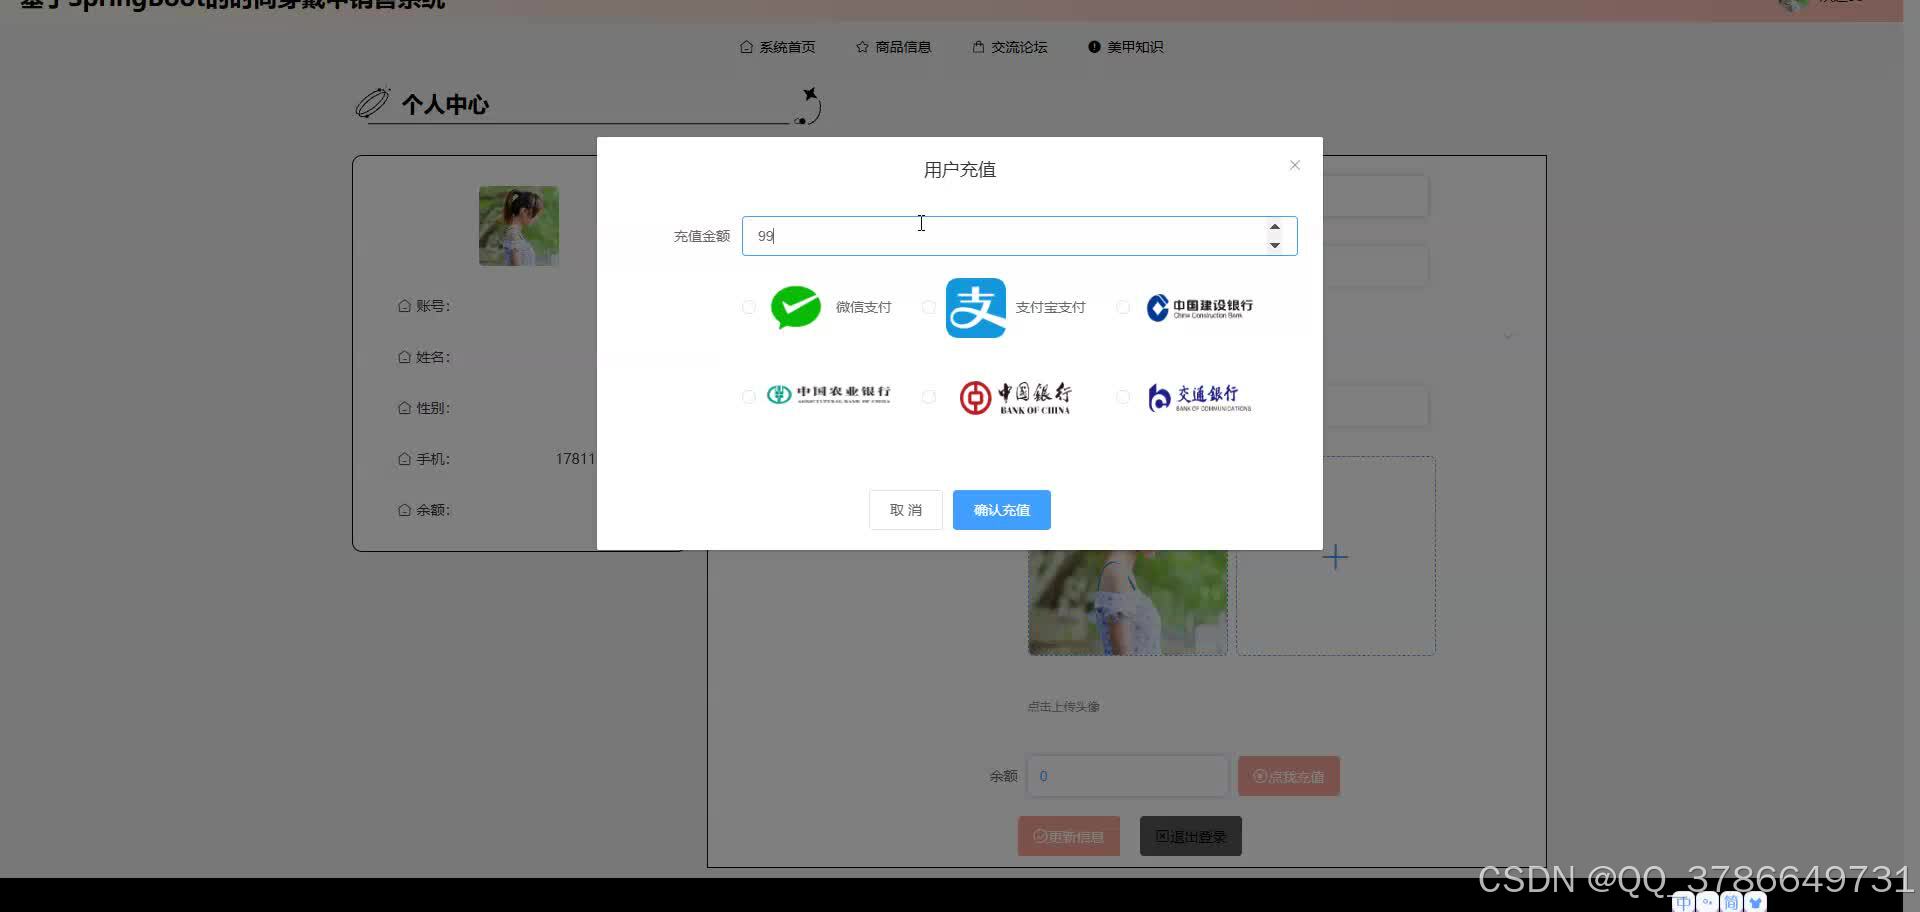
Task: Click the 退出登录 button
Action: tap(1190, 836)
